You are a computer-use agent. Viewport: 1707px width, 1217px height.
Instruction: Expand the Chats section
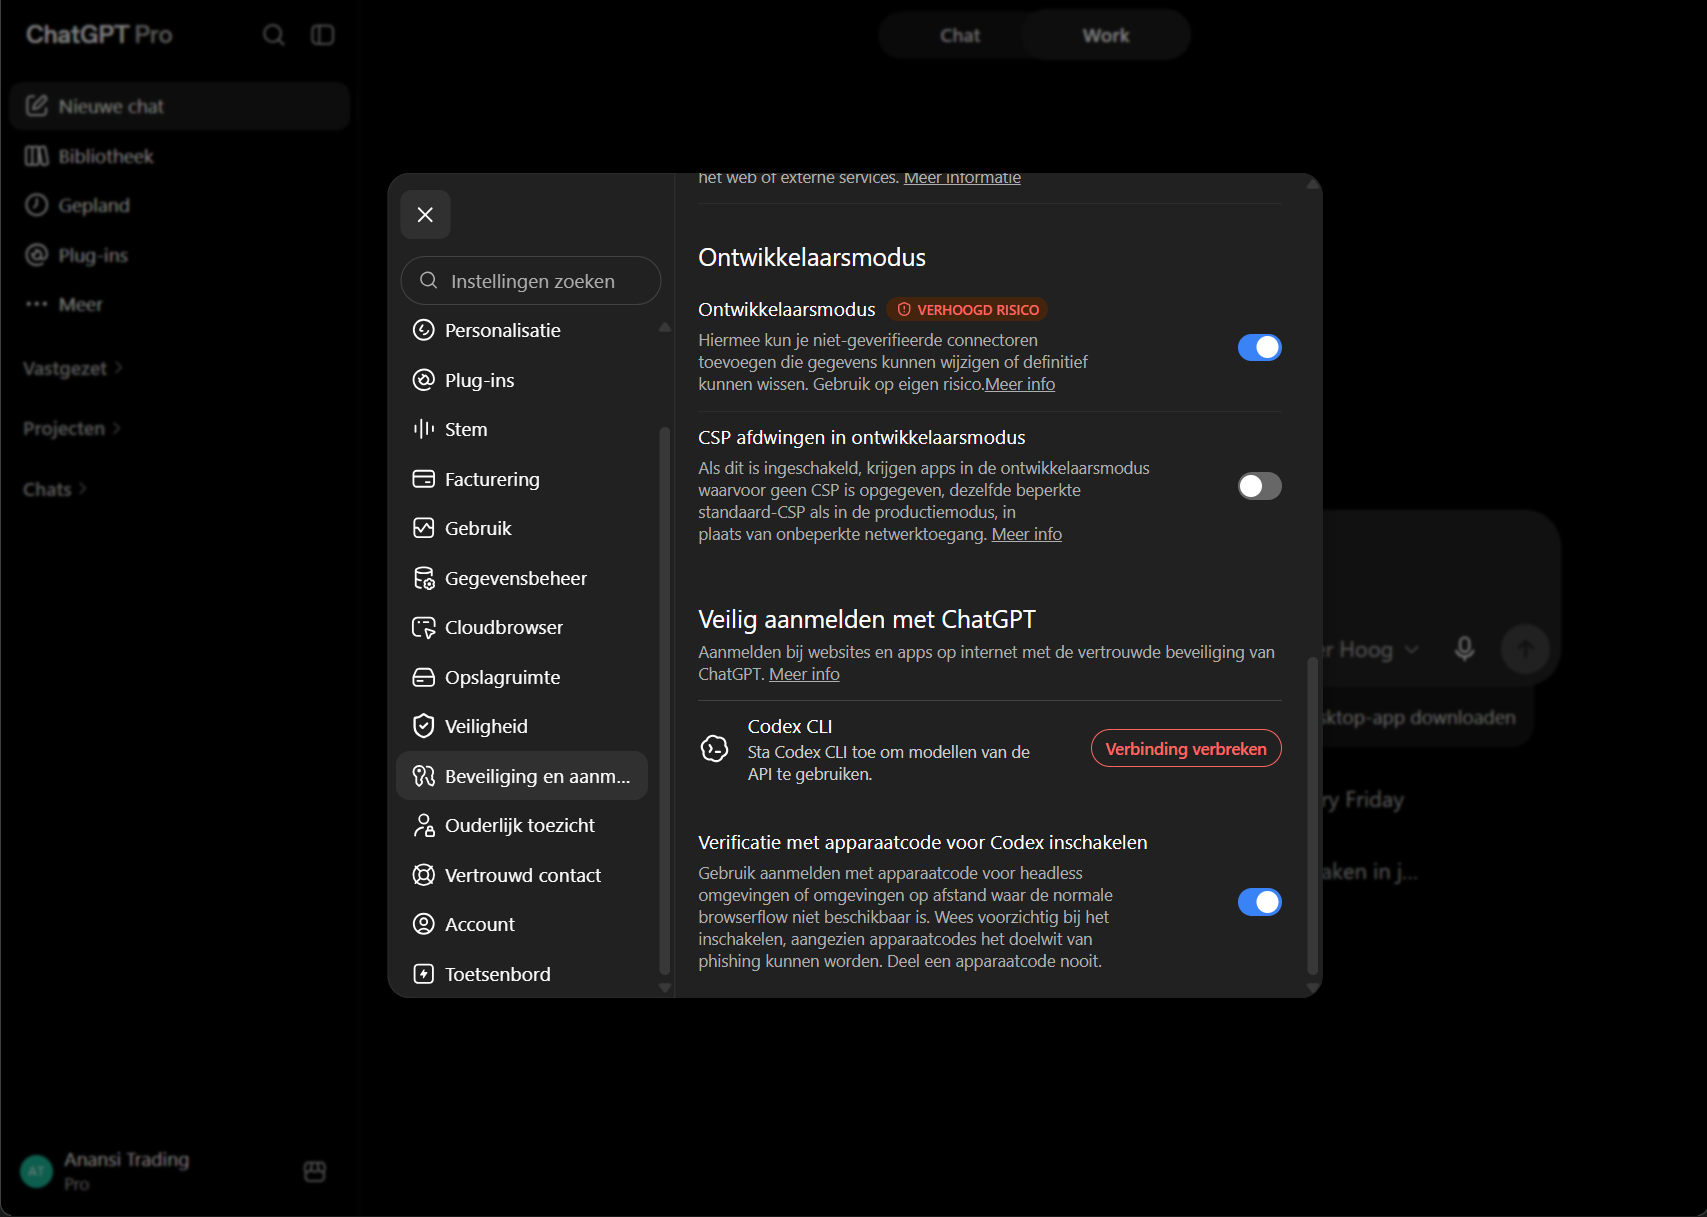point(55,489)
